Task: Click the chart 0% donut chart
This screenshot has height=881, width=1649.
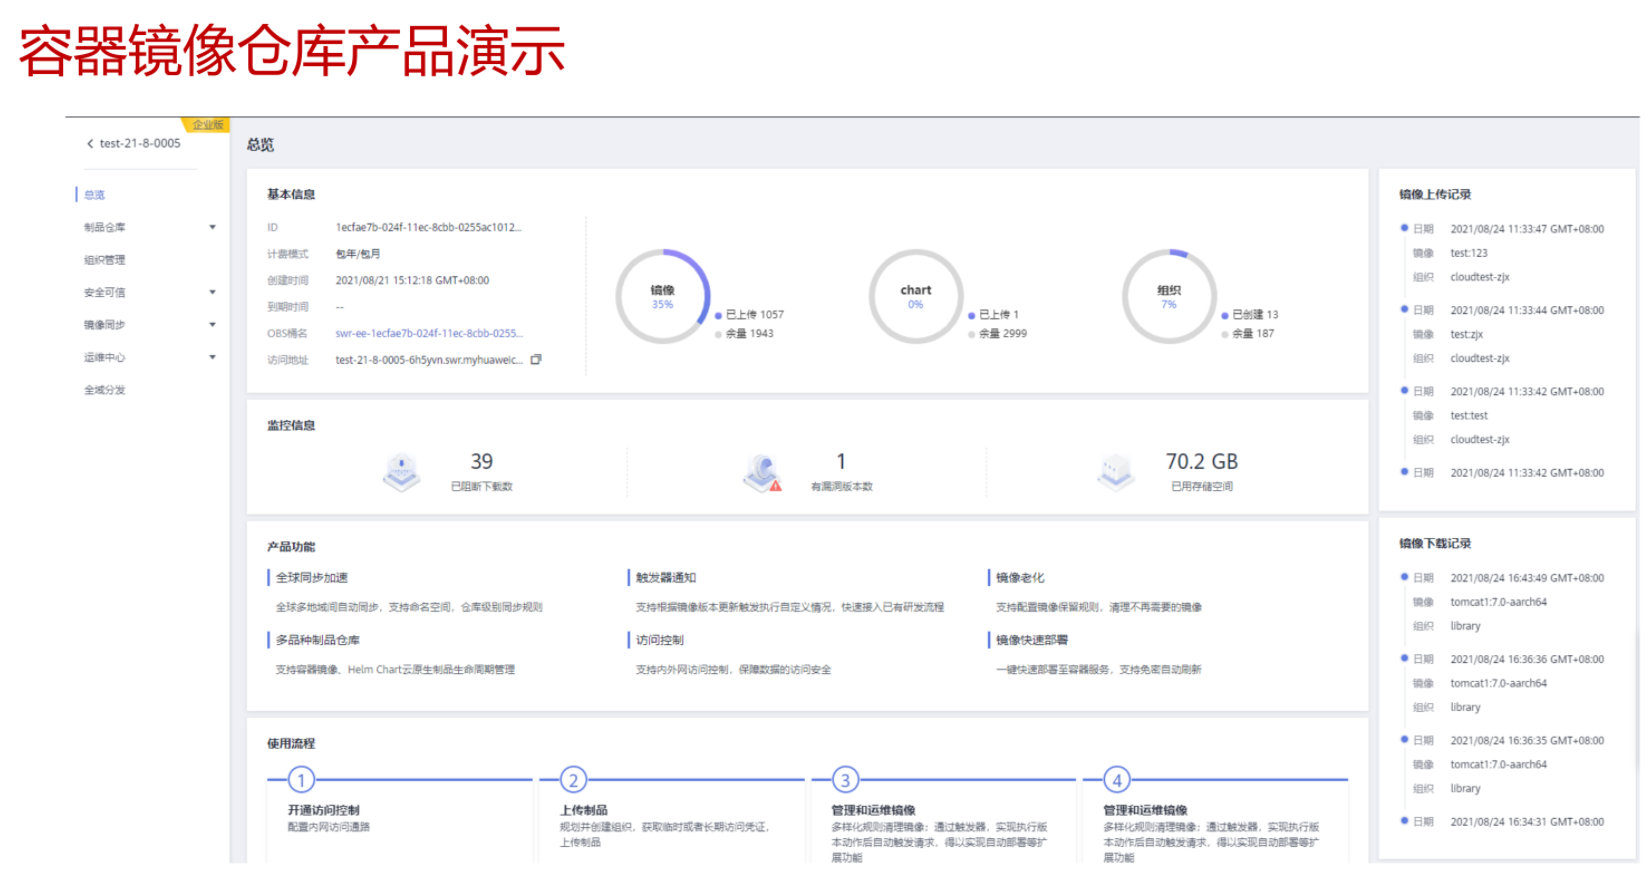Action: tap(916, 297)
